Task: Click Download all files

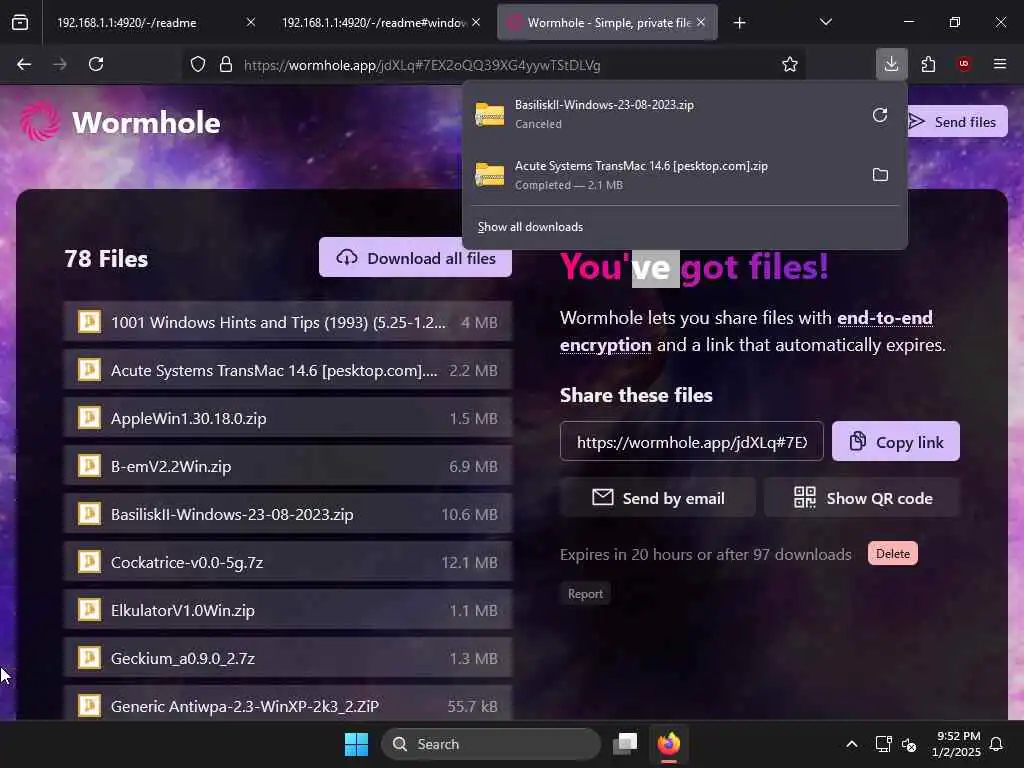Action: point(415,259)
